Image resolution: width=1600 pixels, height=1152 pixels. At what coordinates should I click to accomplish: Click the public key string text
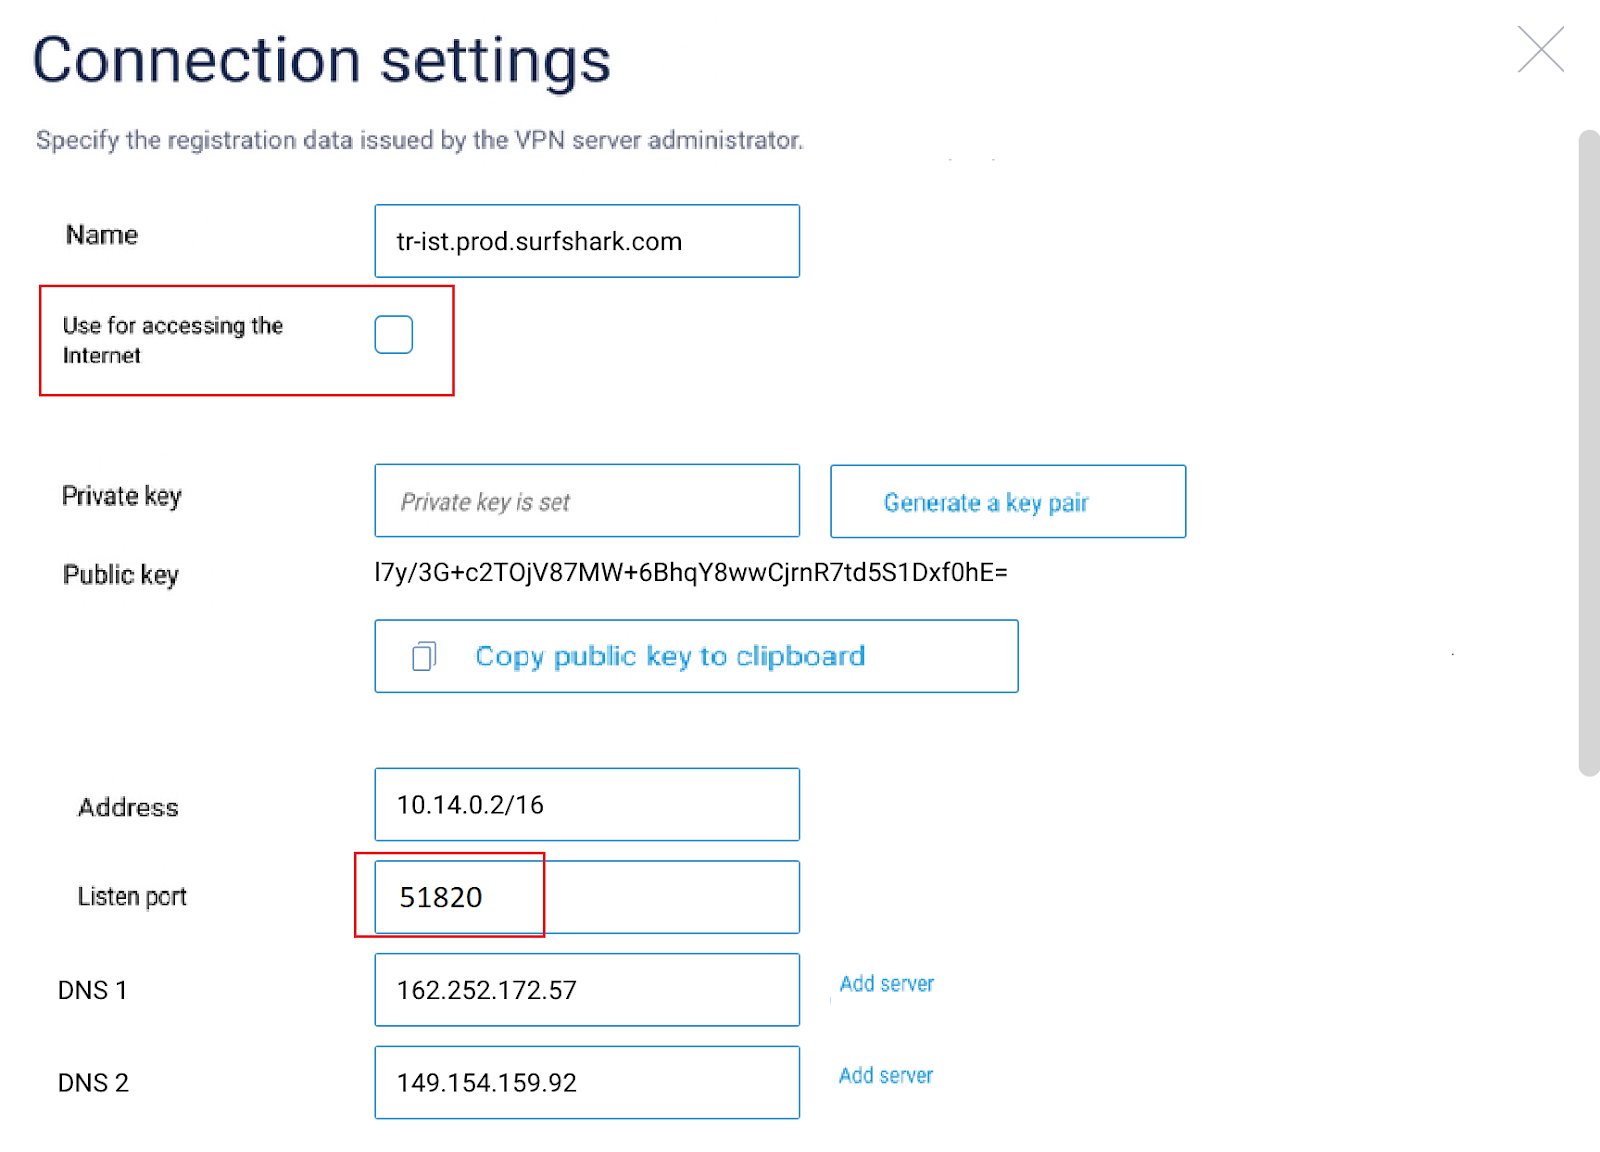click(690, 572)
